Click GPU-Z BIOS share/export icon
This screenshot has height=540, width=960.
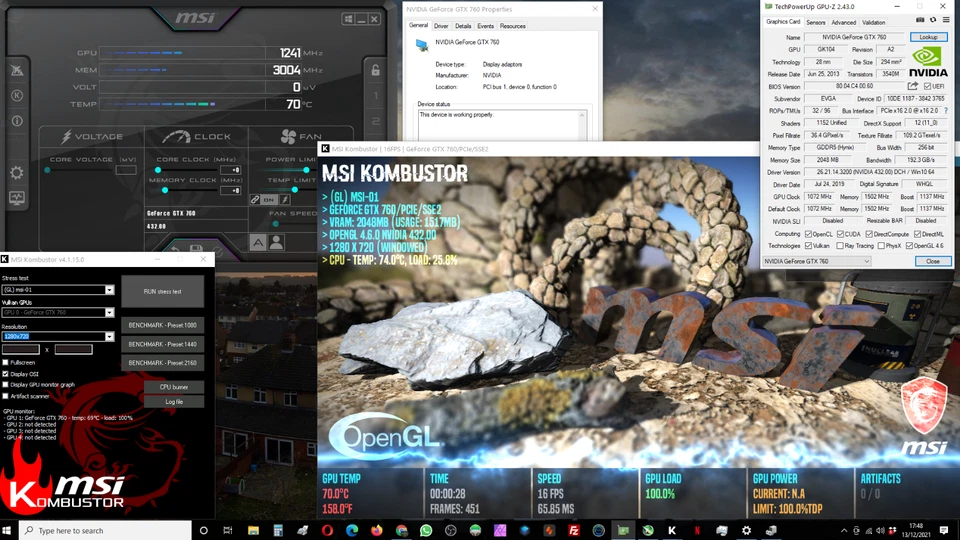coord(913,86)
